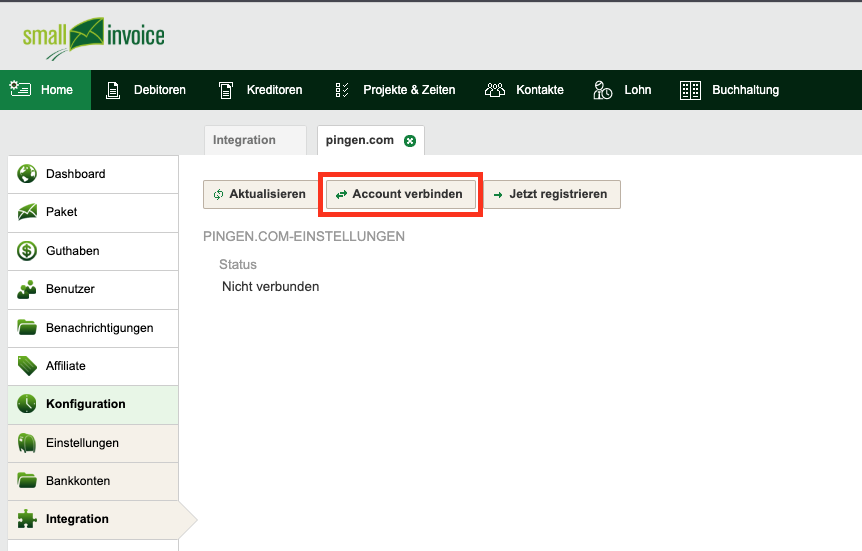The image size is (862, 551).
Task: Click the Jetzt registrieren button label
Action: point(558,194)
